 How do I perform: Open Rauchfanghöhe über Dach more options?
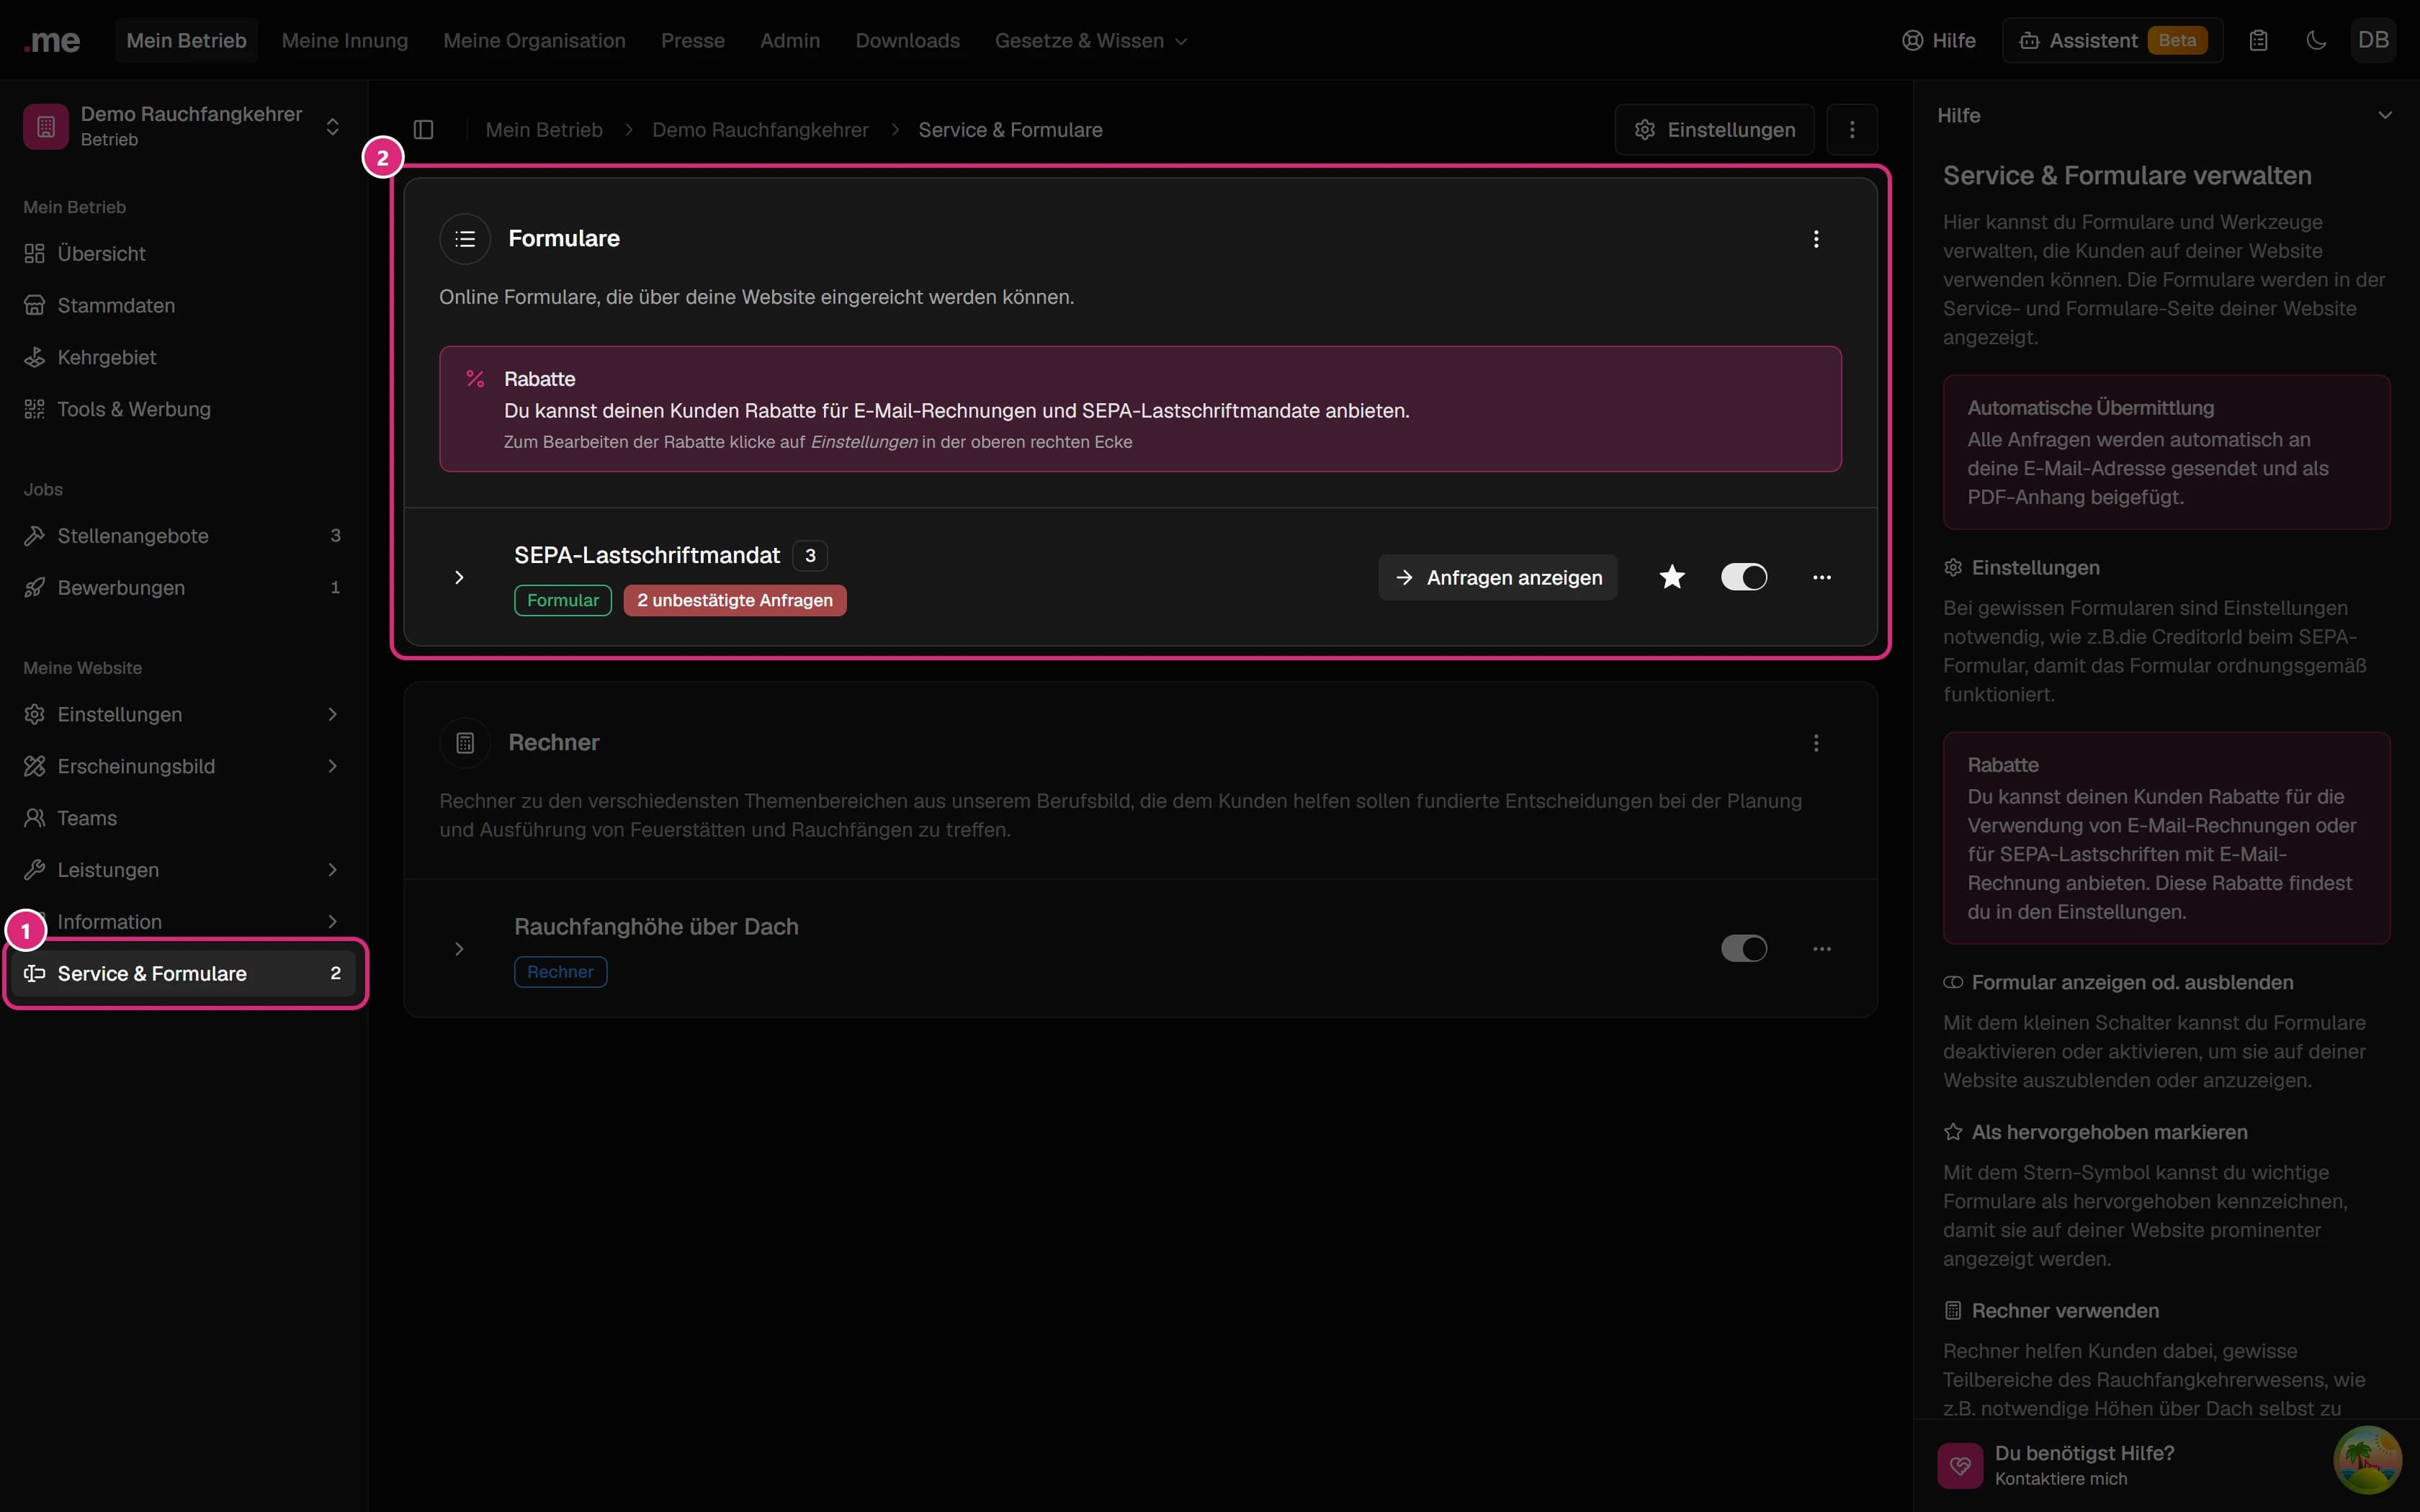coord(1822,948)
